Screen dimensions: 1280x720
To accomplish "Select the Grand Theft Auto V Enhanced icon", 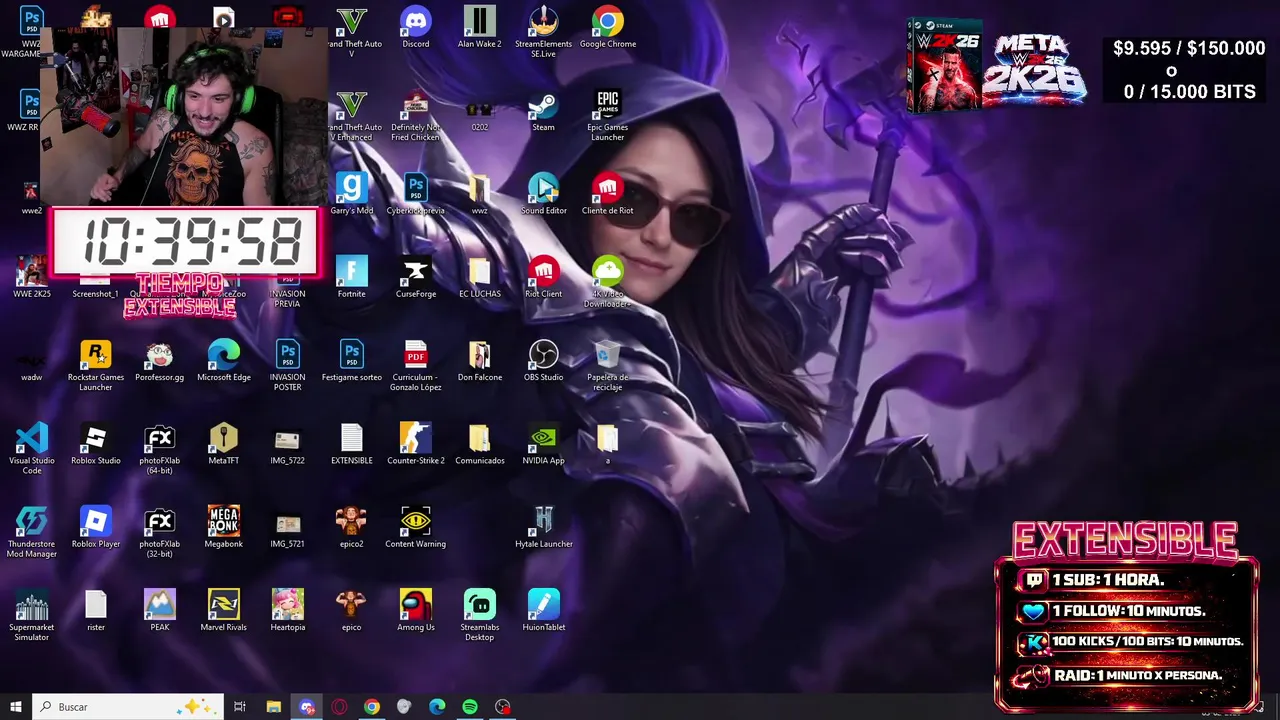I will (x=351, y=115).
